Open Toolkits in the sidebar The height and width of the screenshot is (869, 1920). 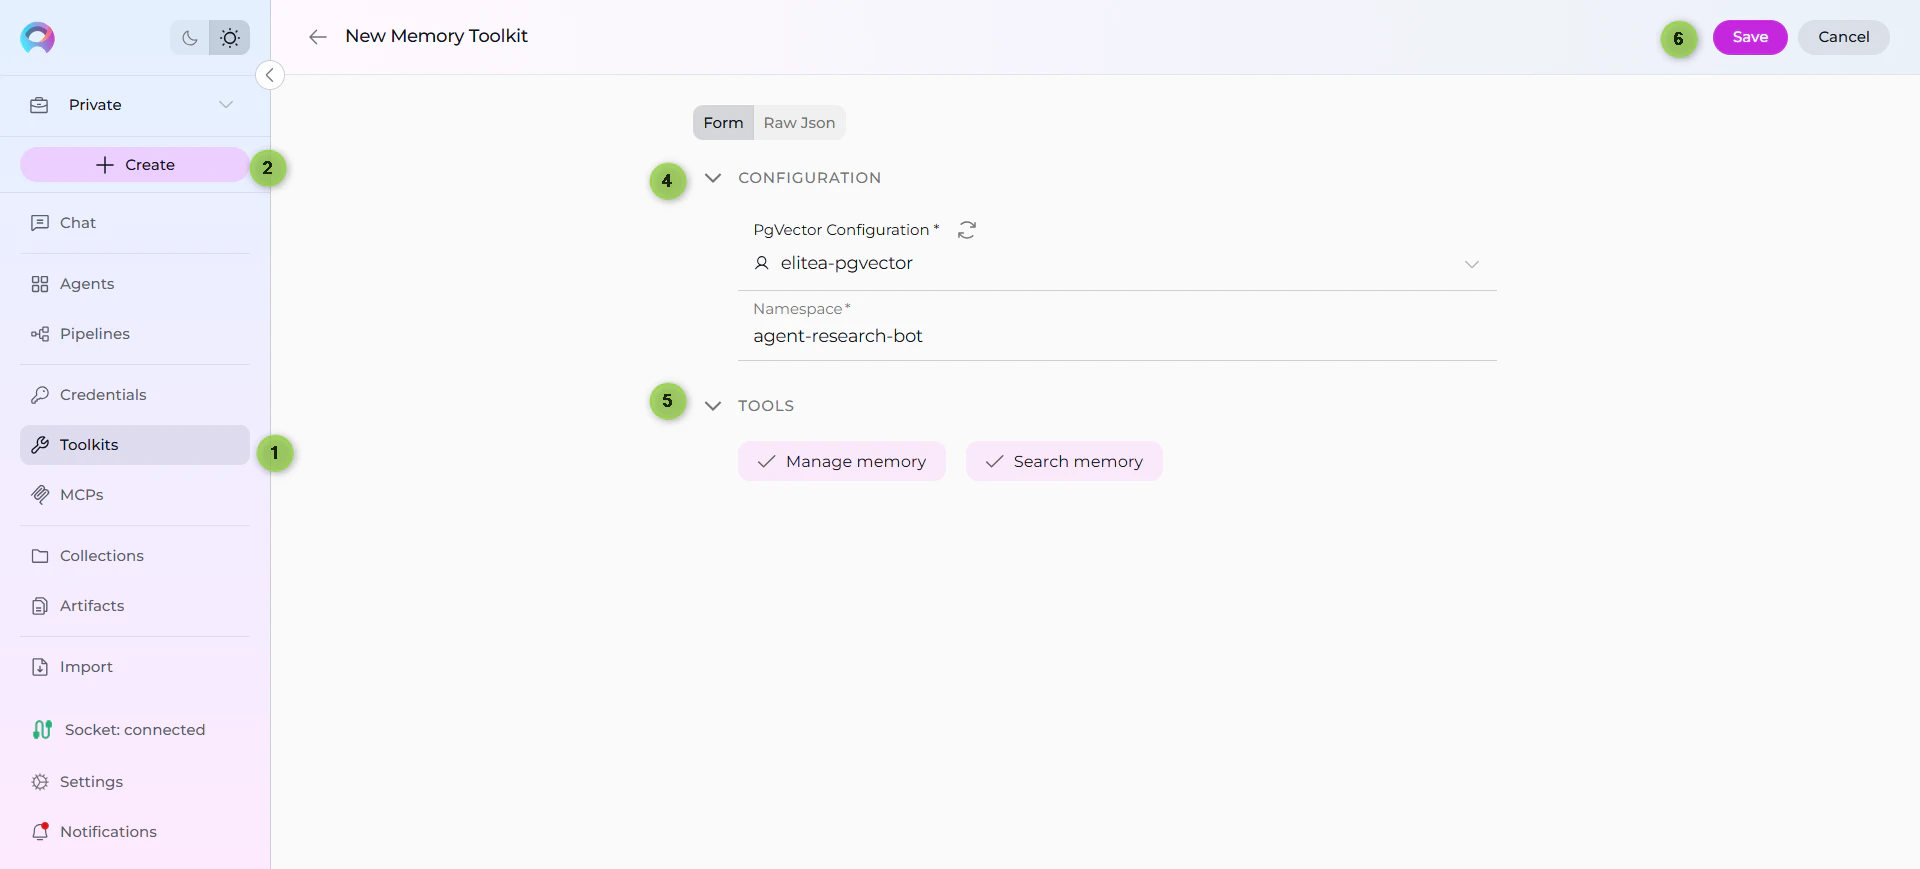click(x=135, y=445)
